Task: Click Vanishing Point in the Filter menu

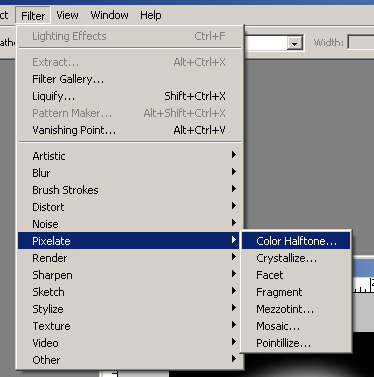Action: point(130,130)
